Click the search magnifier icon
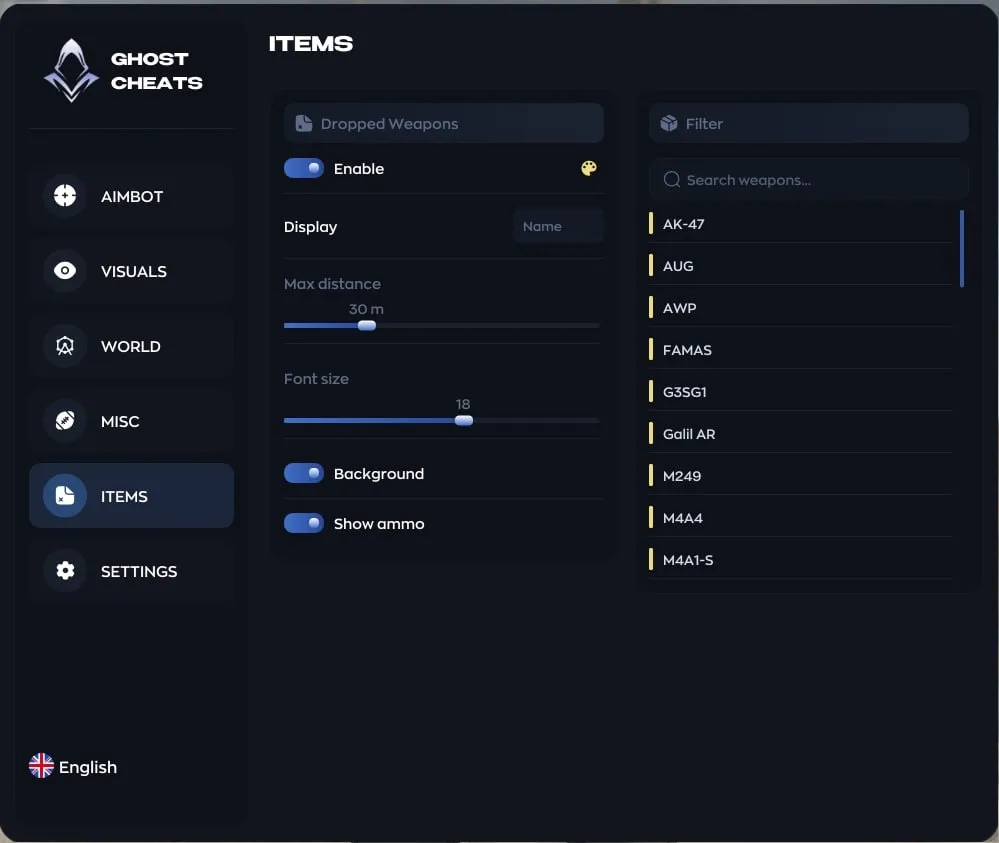Viewport: 999px width, 843px height. pos(672,180)
